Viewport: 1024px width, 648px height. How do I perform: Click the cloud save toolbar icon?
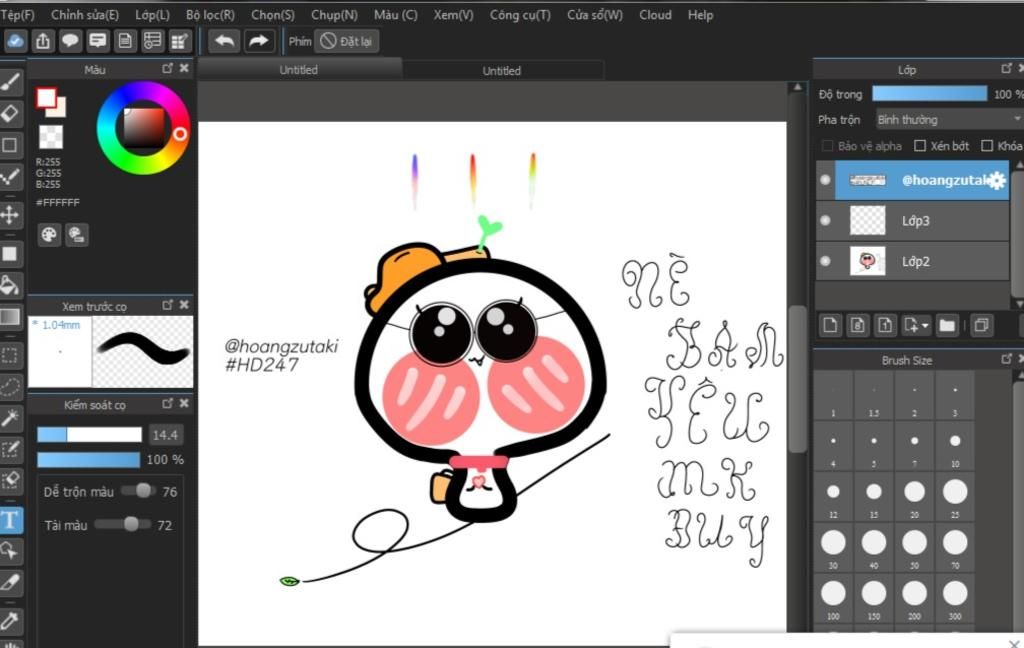(15, 41)
